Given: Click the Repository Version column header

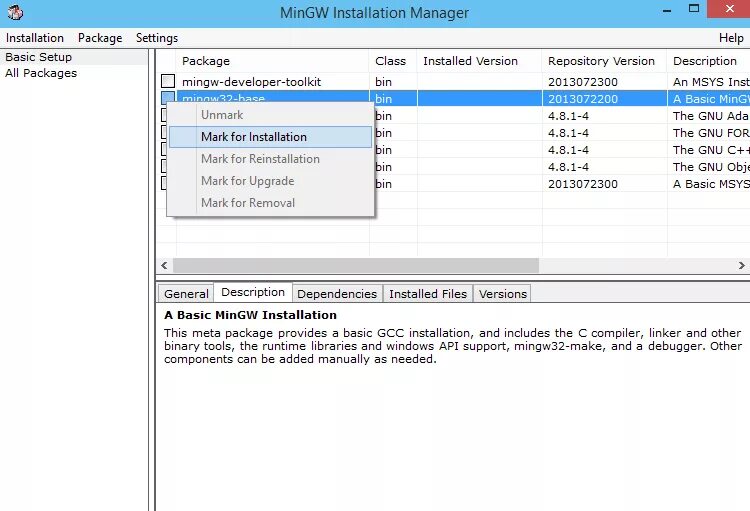Looking at the screenshot, I should point(605,61).
